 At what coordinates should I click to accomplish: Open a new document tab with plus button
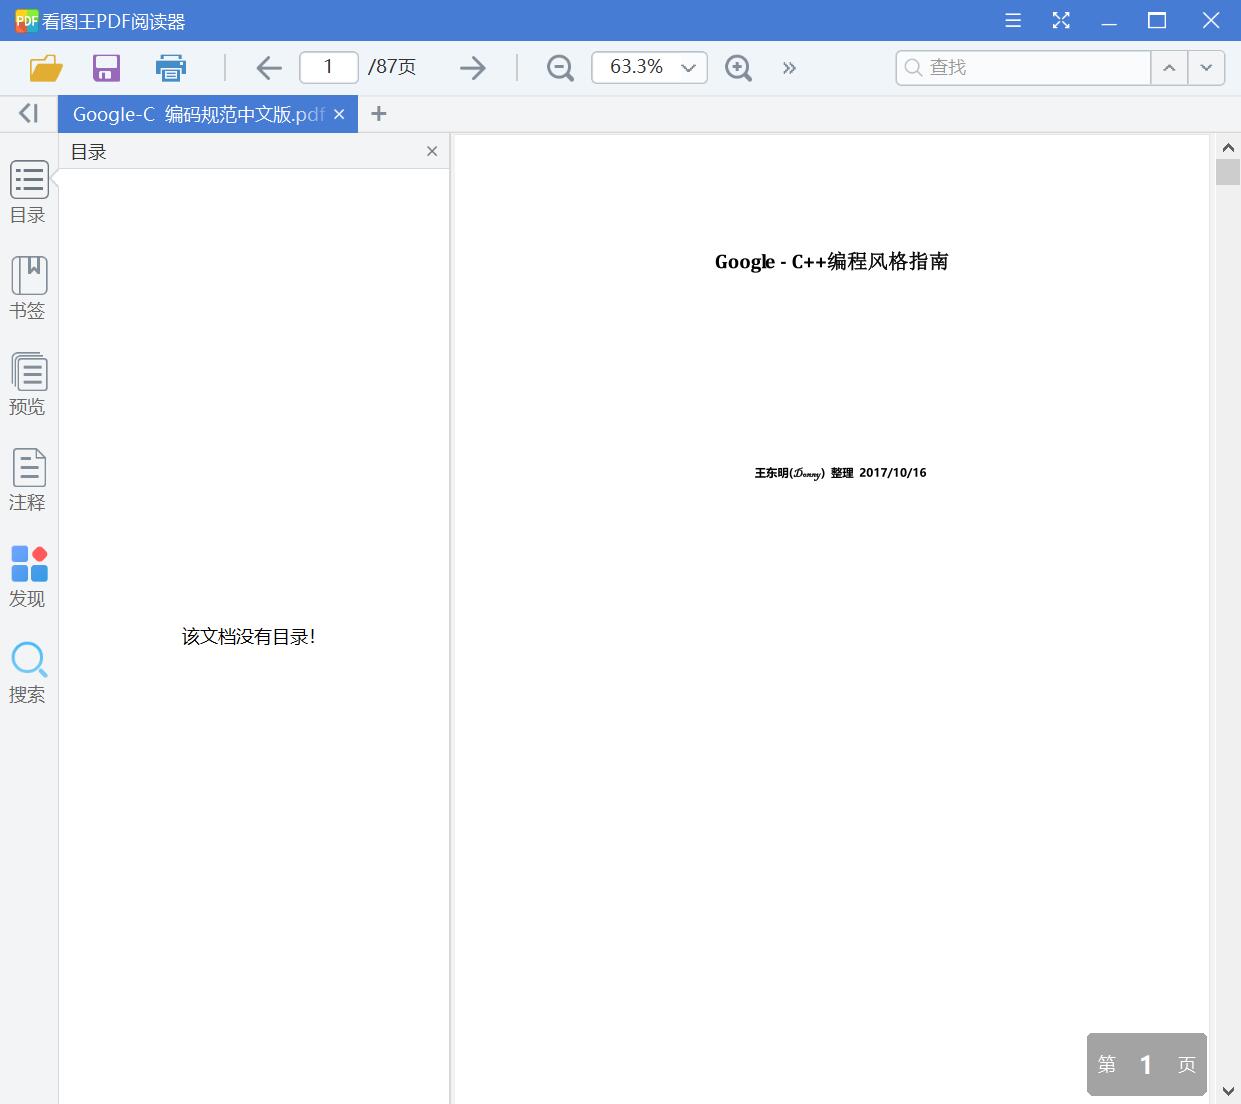click(378, 113)
